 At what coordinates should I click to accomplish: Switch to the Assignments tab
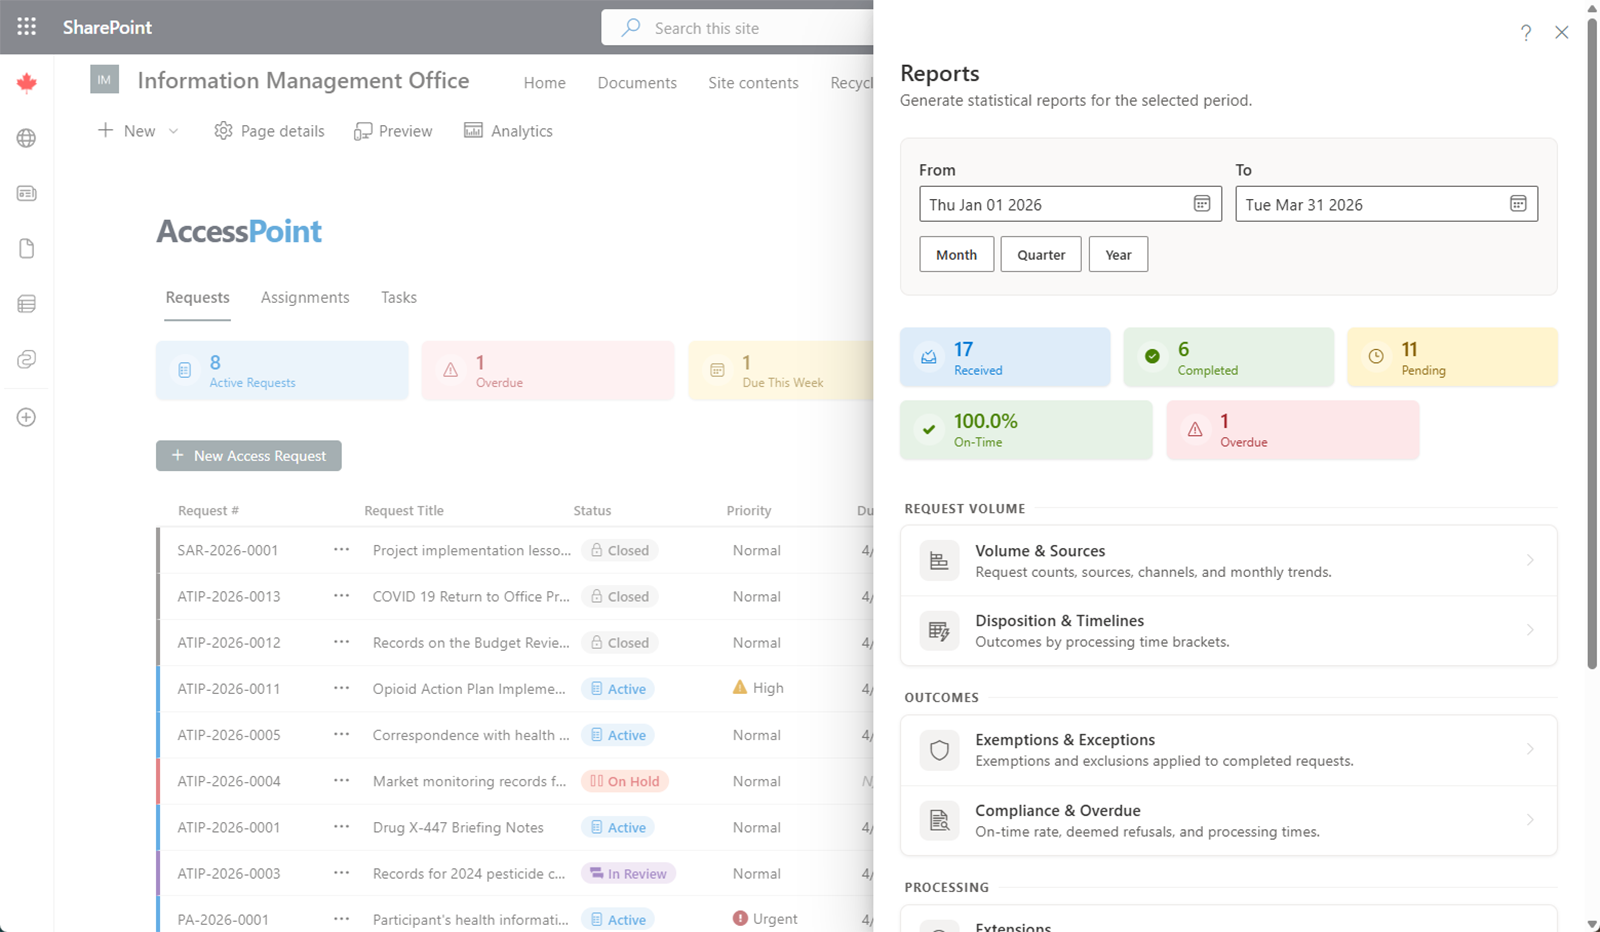coord(305,297)
